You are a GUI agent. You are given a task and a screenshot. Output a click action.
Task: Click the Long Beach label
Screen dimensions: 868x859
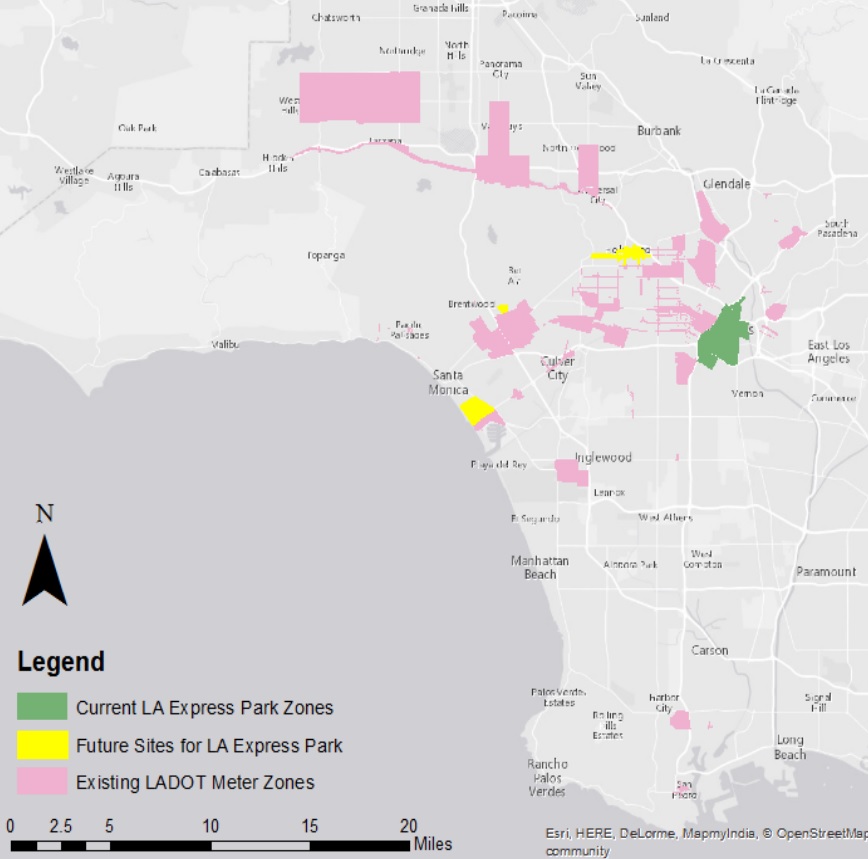point(790,747)
